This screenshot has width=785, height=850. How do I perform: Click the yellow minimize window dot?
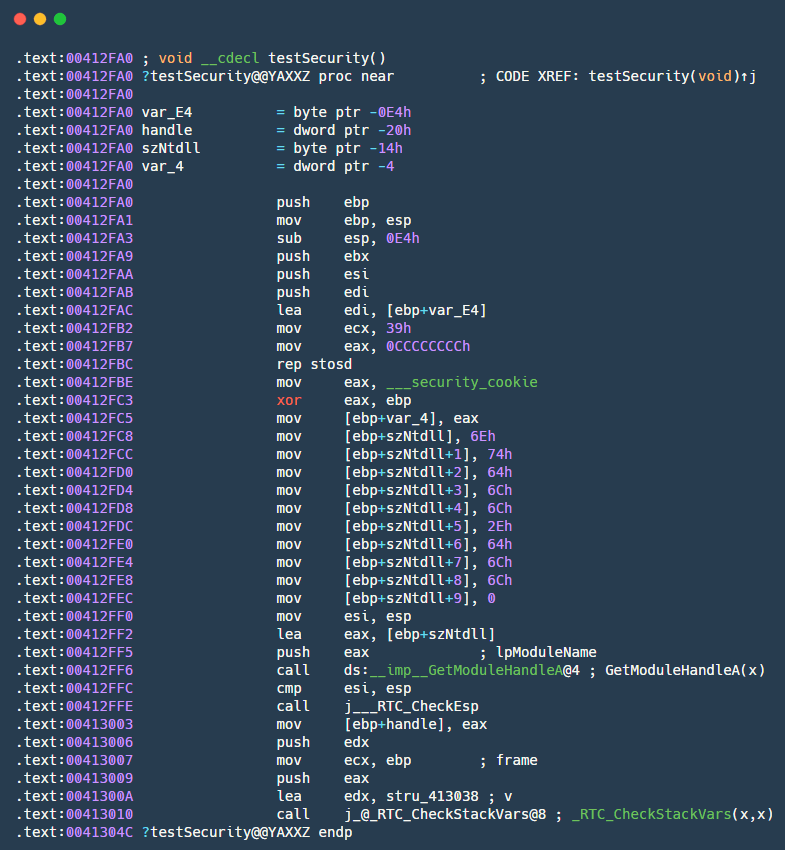[40, 20]
